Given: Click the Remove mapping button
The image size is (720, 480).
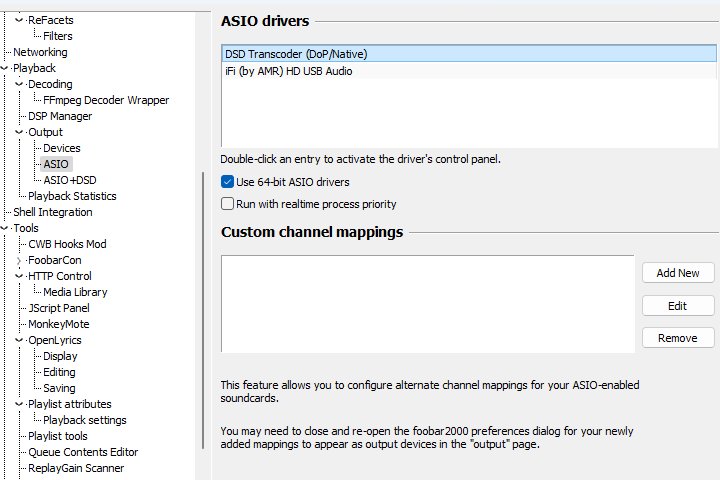Looking at the screenshot, I should 677,338.
